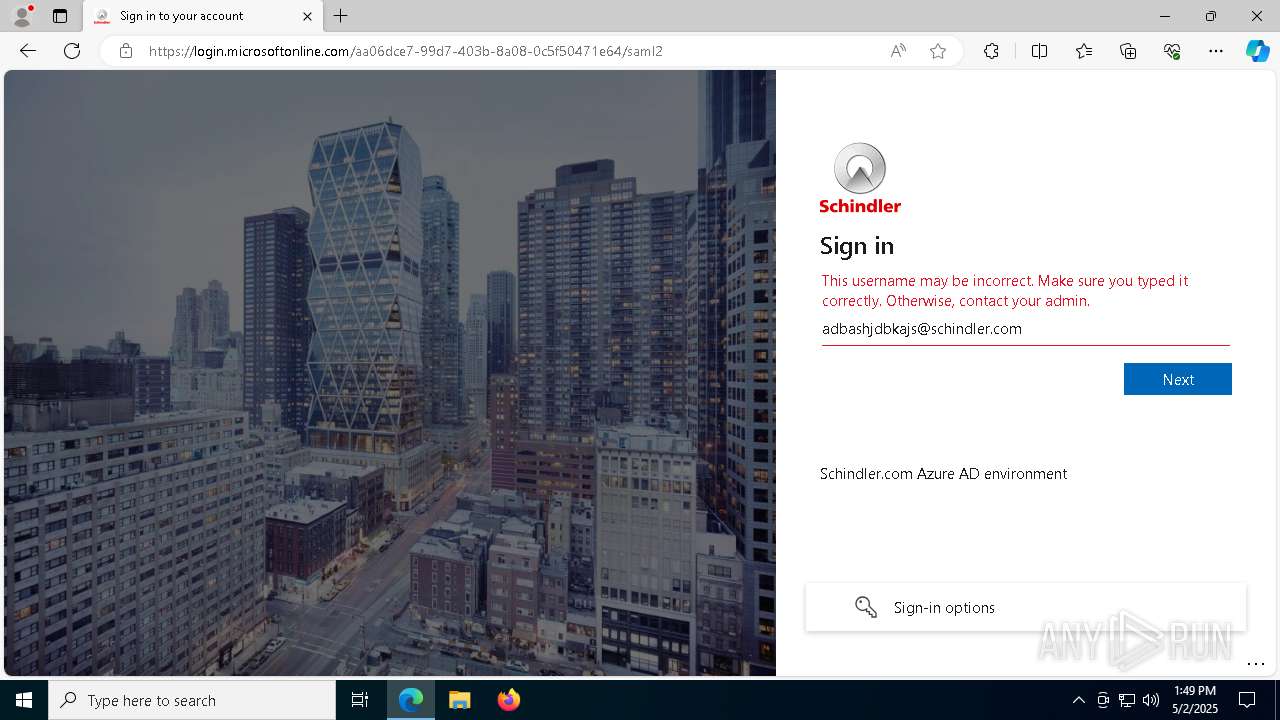Open the Copilot icon
Screen dimensions: 1280x720
point(1257,51)
